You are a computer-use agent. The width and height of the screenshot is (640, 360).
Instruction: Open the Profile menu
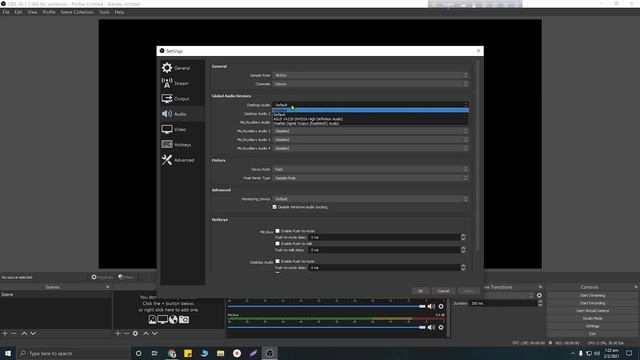click(49, 12)
